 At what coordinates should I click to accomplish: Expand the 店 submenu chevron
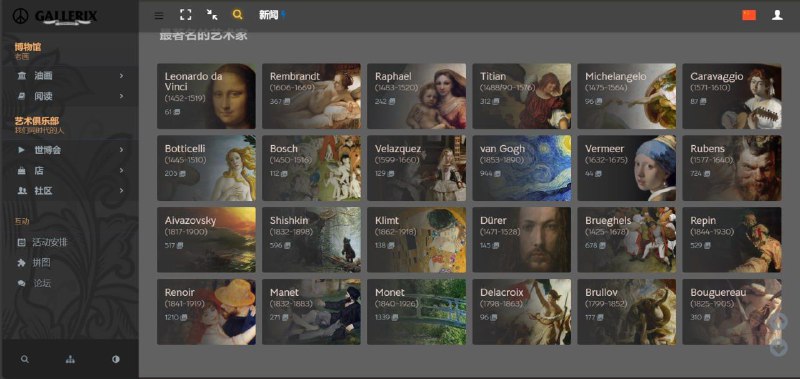(x=121, y=170)
